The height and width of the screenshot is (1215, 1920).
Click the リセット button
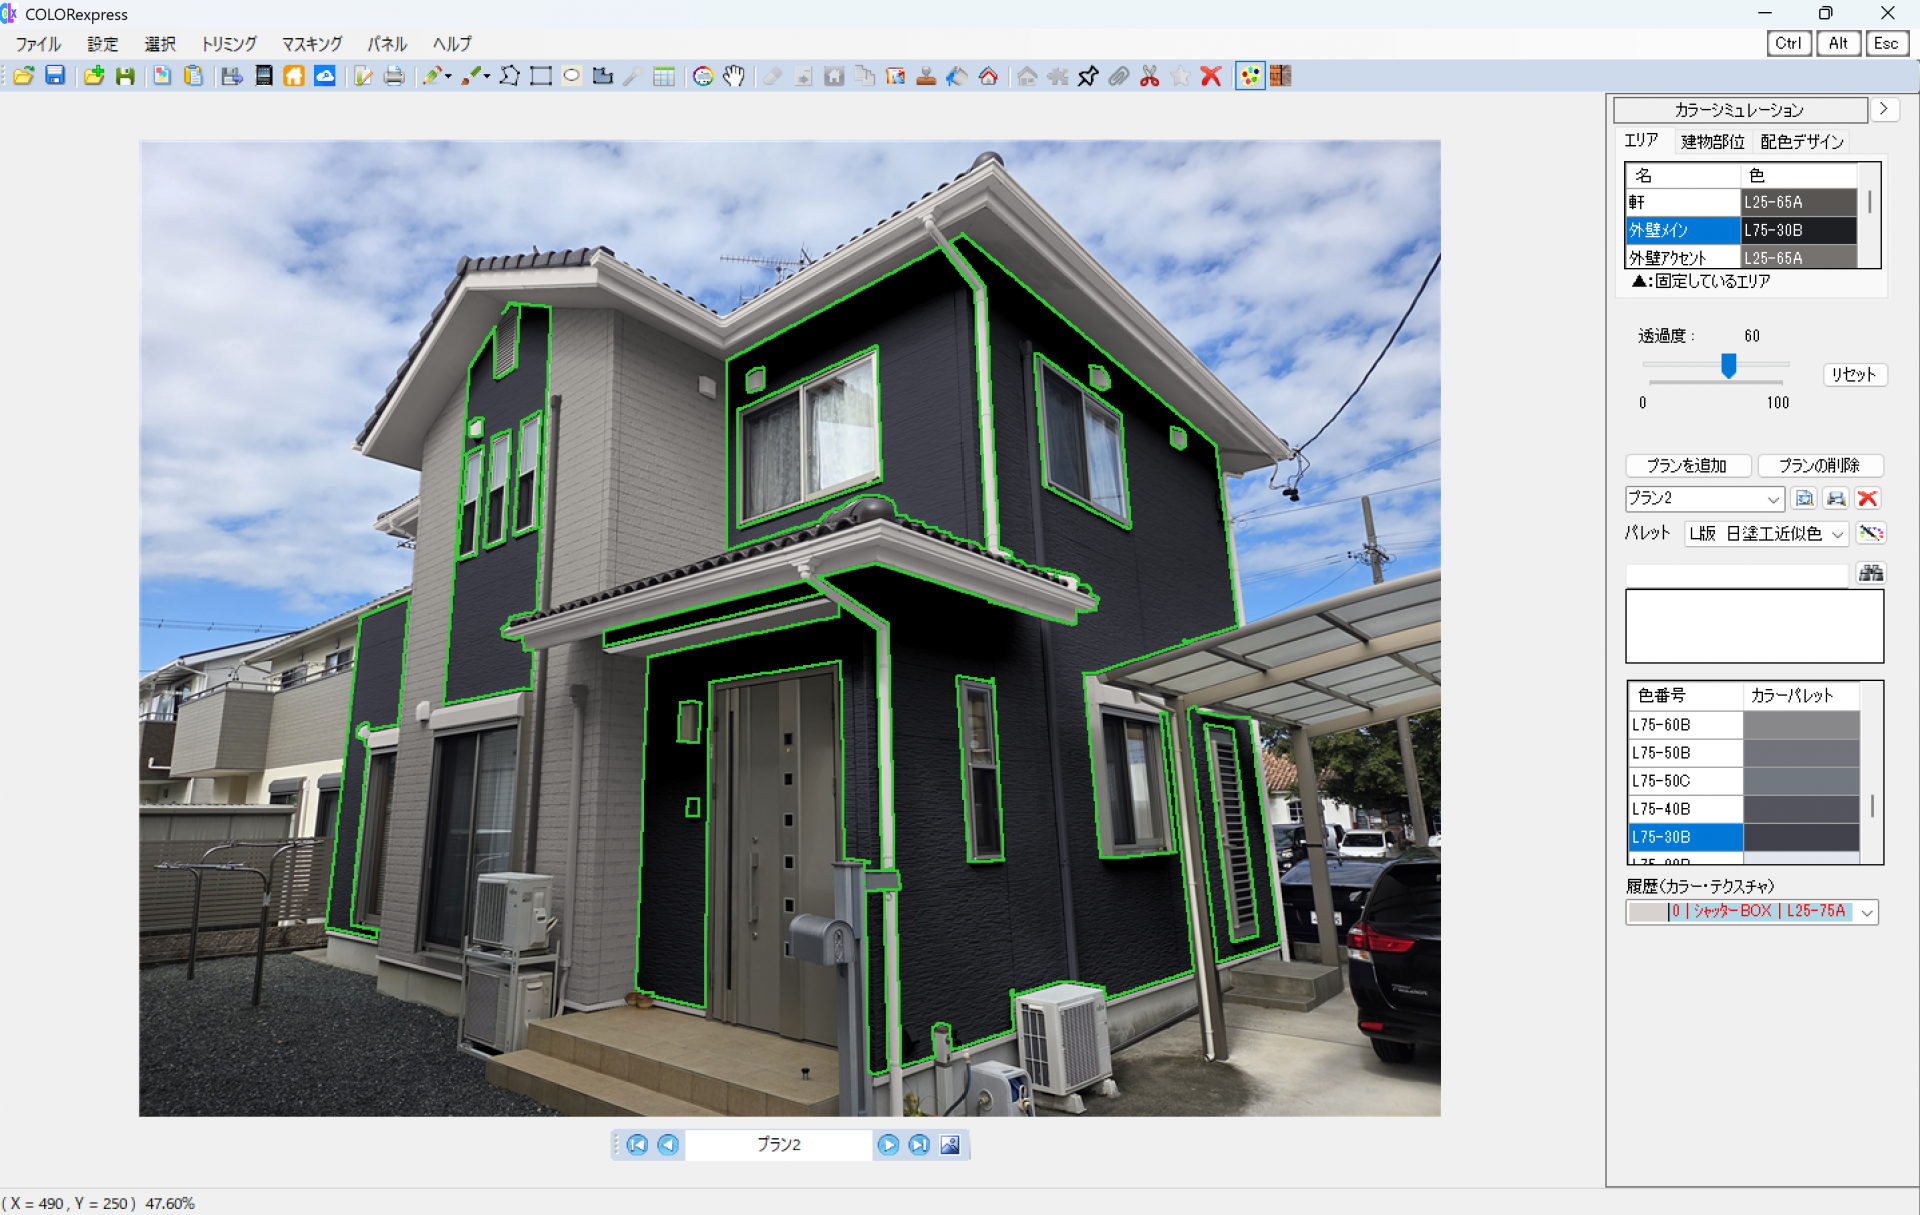tap(1853, 374)
